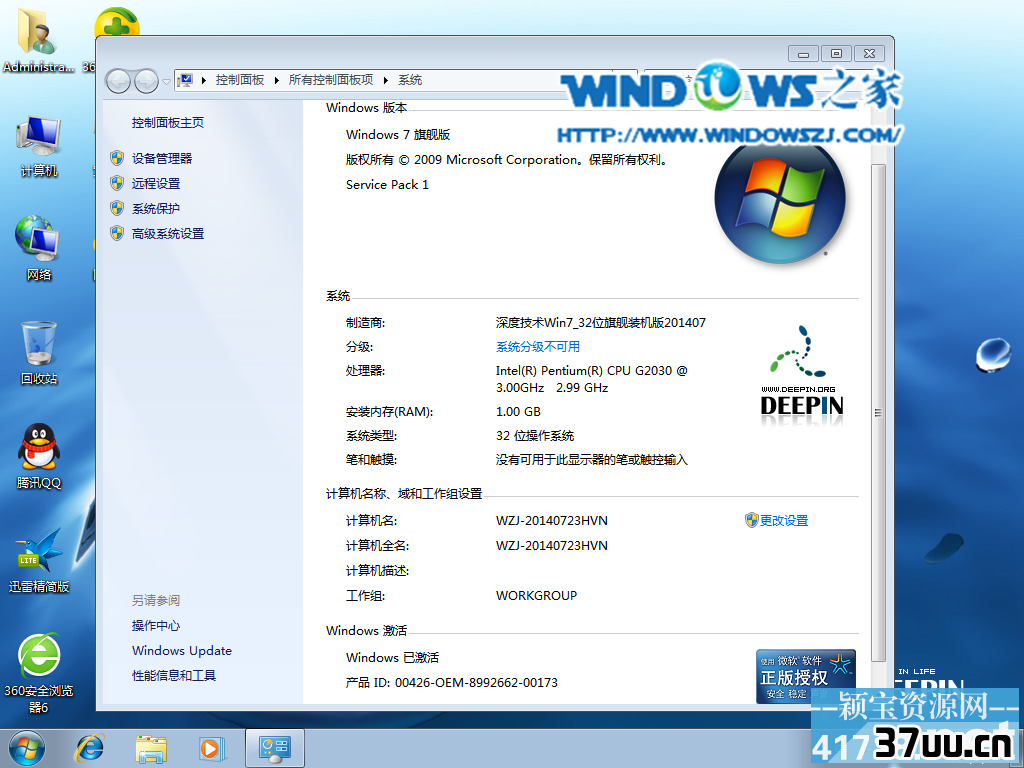Expand the arrow after 控制面板 breadcrumb
Viewport: 1024px width, 768px height.
(x=276, y=80)
